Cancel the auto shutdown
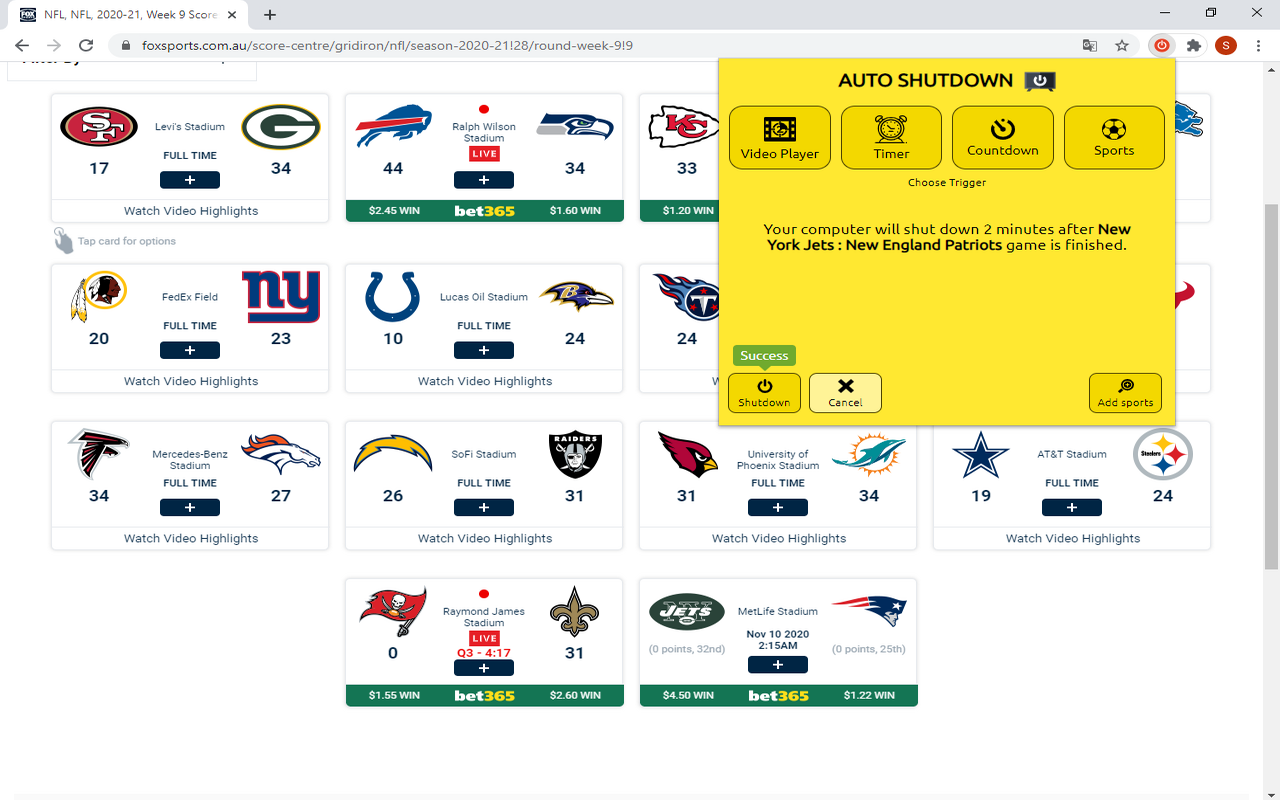Viewport: 1280px width, 800px height. point(845,393)
